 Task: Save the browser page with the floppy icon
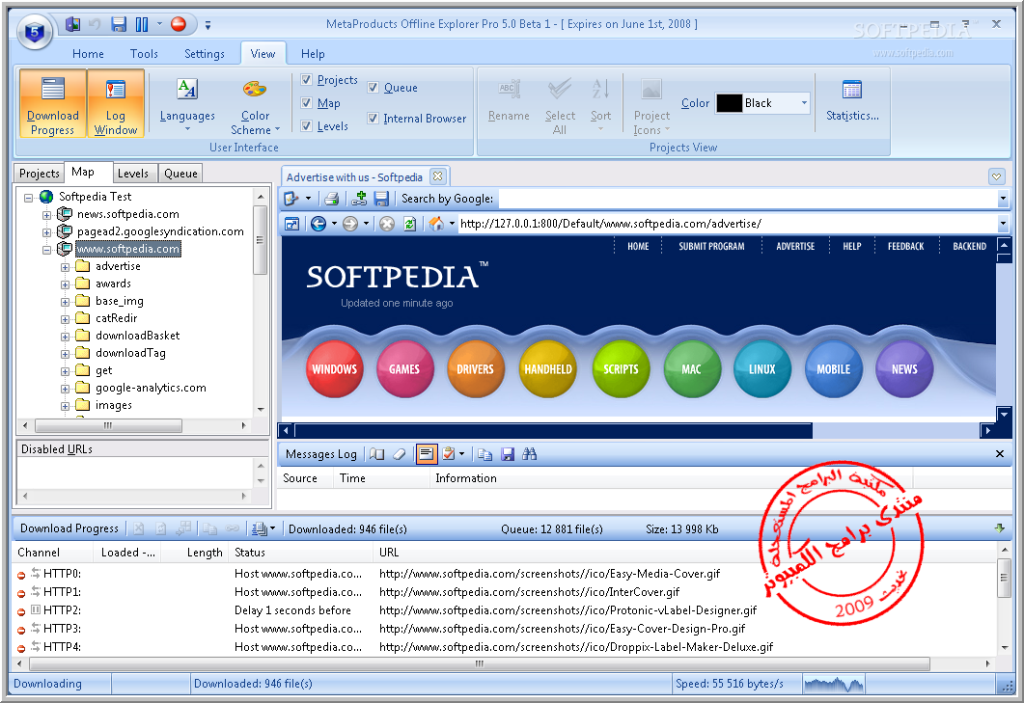(381, 199)
